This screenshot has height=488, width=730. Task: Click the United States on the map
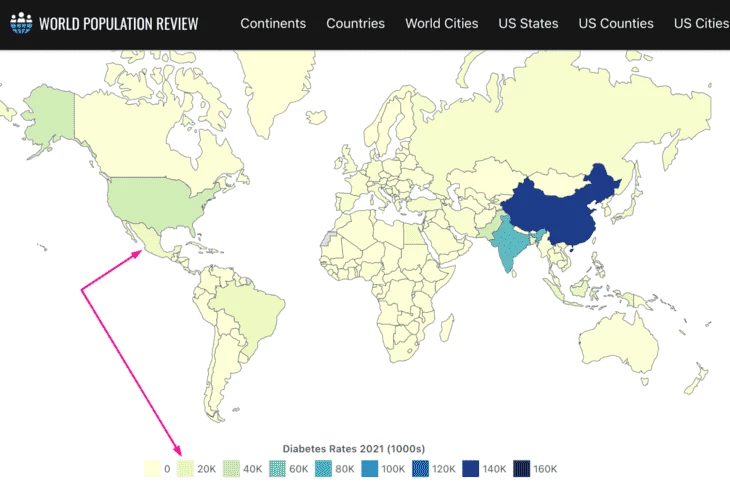[154, 200]
